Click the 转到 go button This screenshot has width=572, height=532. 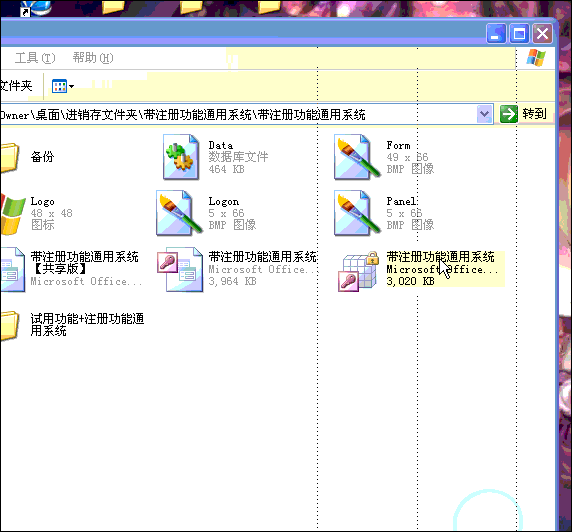pyautogui.click(x=524, y=114)
